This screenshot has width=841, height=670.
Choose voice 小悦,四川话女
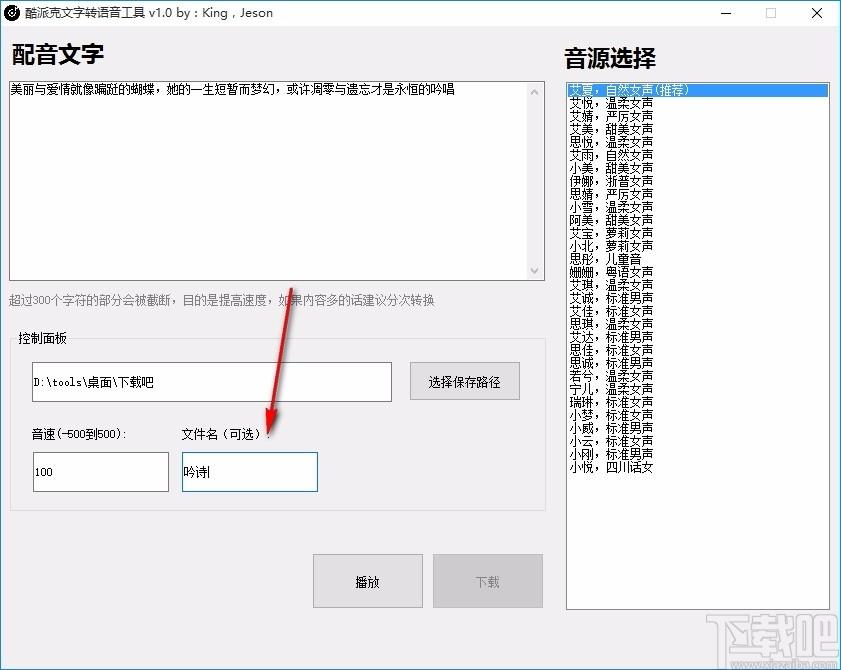(x=697, y=467)
